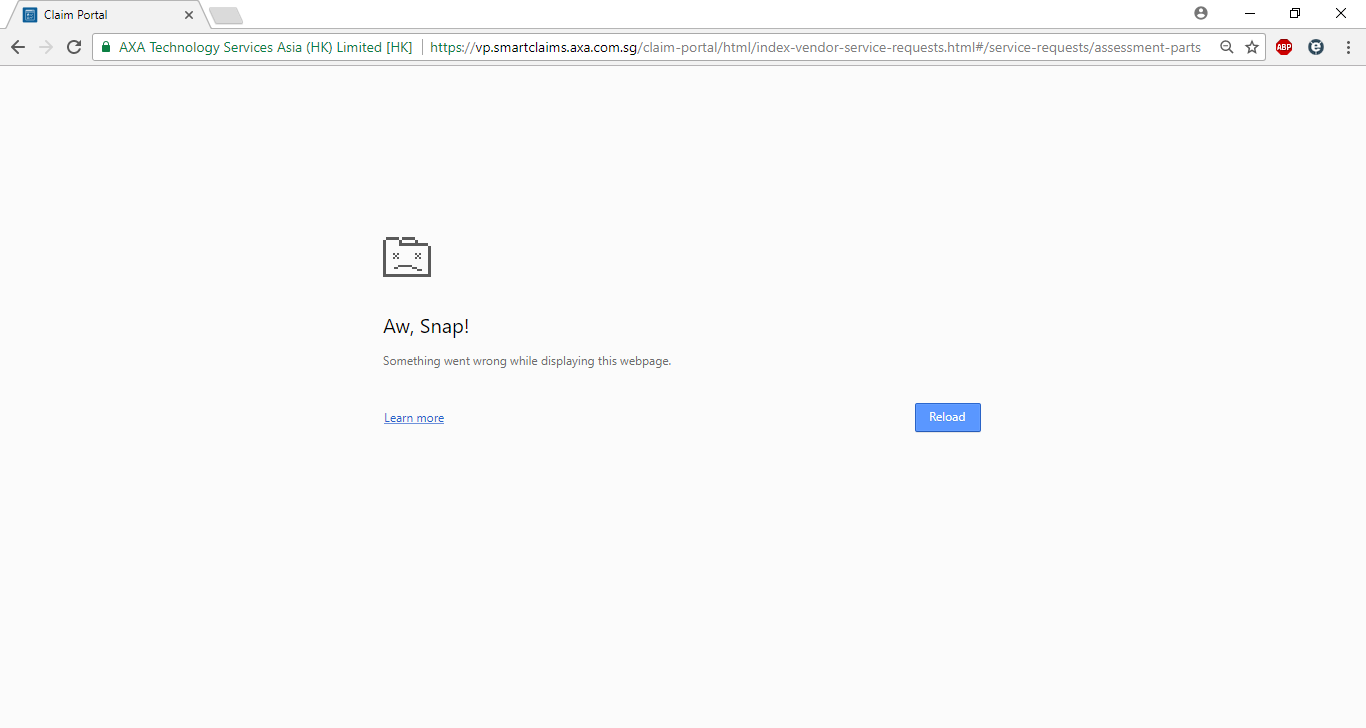Close the Claim Portal tab

[189, 15]
